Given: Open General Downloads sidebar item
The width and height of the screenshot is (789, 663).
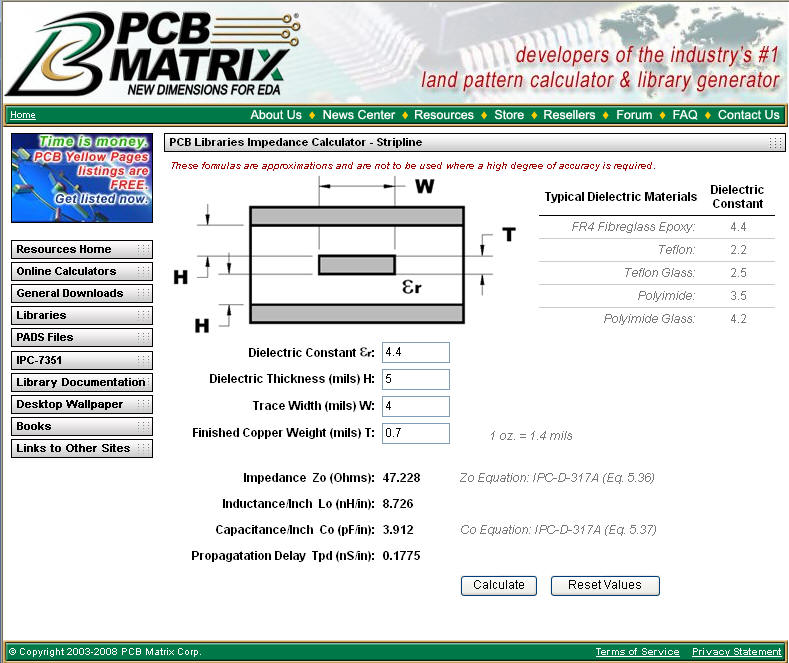Looking at the screenshot, I should coord(82,294).
